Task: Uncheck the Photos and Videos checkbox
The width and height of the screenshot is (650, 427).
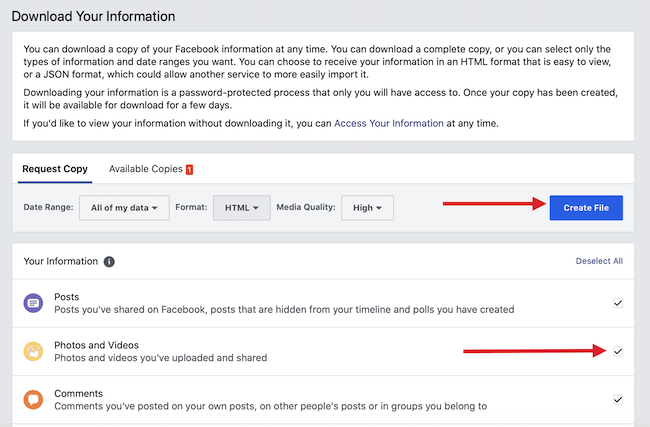Action: [618, 351]
